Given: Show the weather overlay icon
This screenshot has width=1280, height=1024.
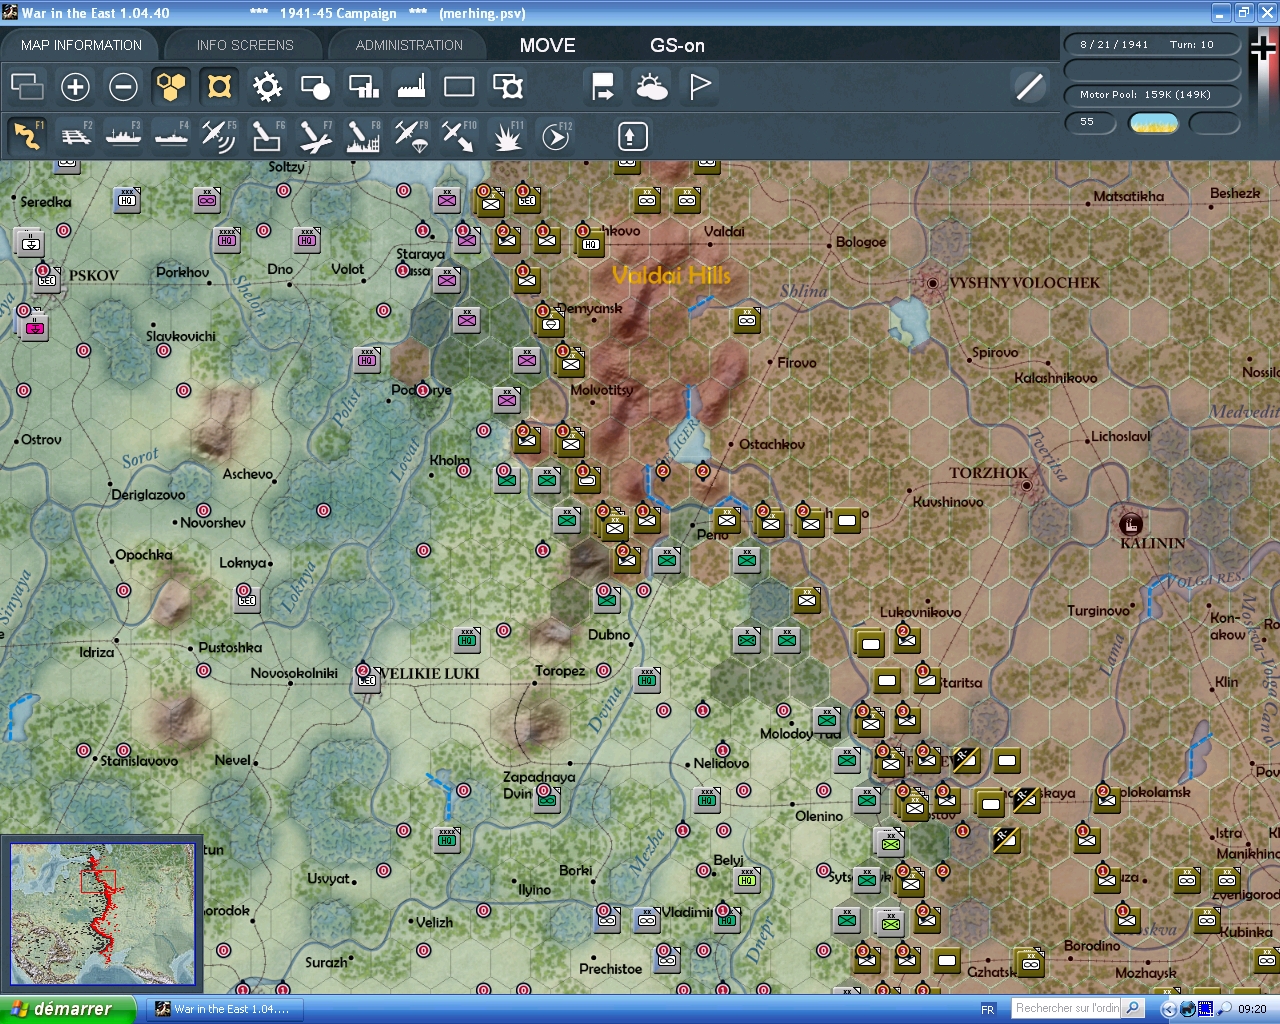Looking at the screenshot, I should pos(651,87).
